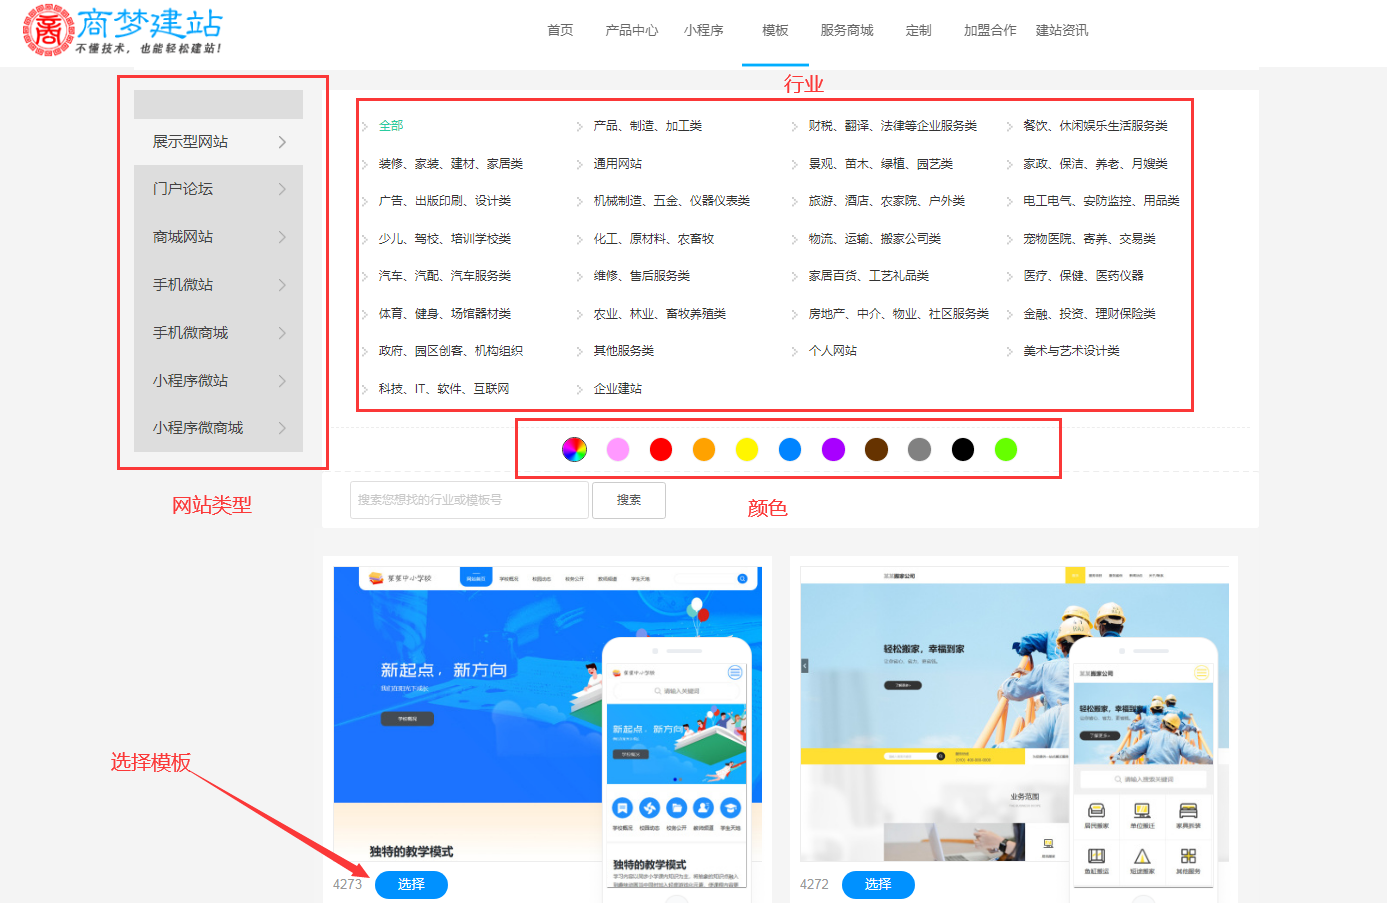The width and height of the screenshot is (1387, 903).
Task: Click 选择 to pick template 4272
Action: [878, 885]
